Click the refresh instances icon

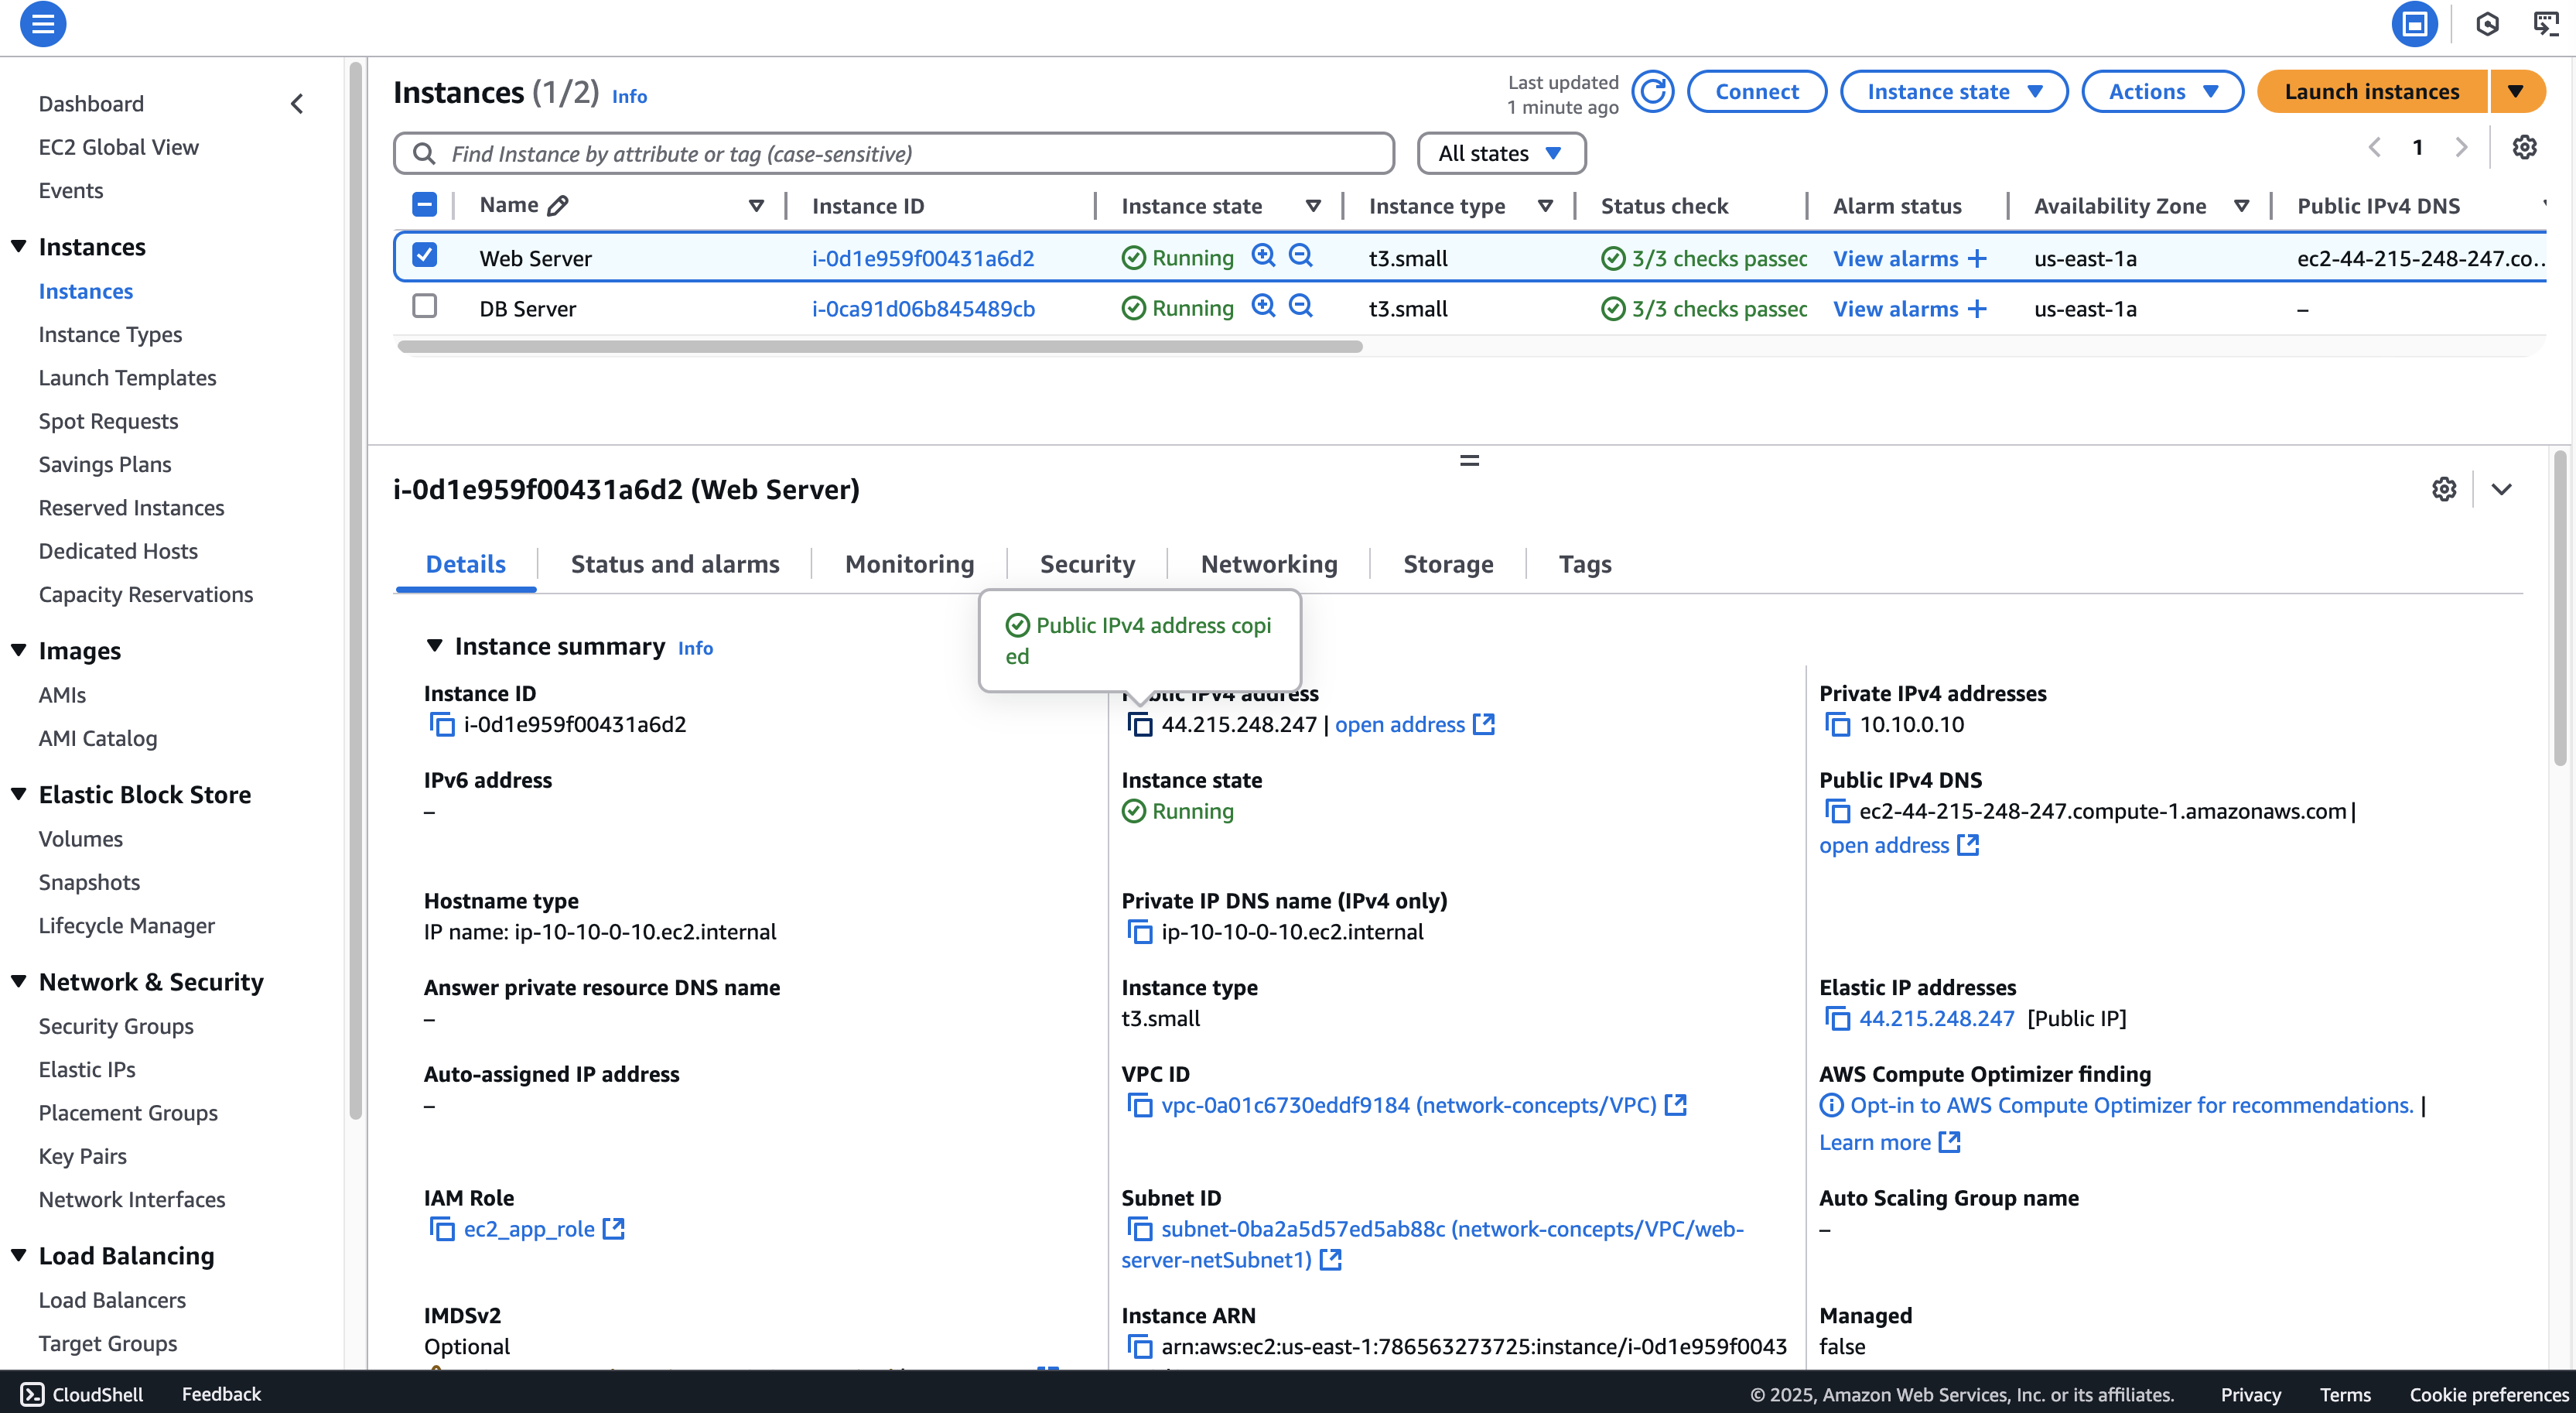pyautogui.click(x=1653, y=92)
